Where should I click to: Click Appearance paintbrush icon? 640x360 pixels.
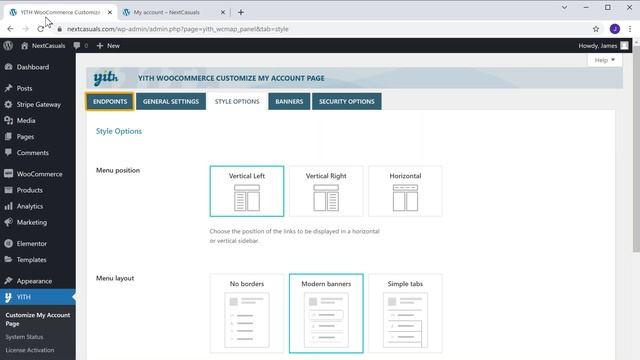coord(9,281)
